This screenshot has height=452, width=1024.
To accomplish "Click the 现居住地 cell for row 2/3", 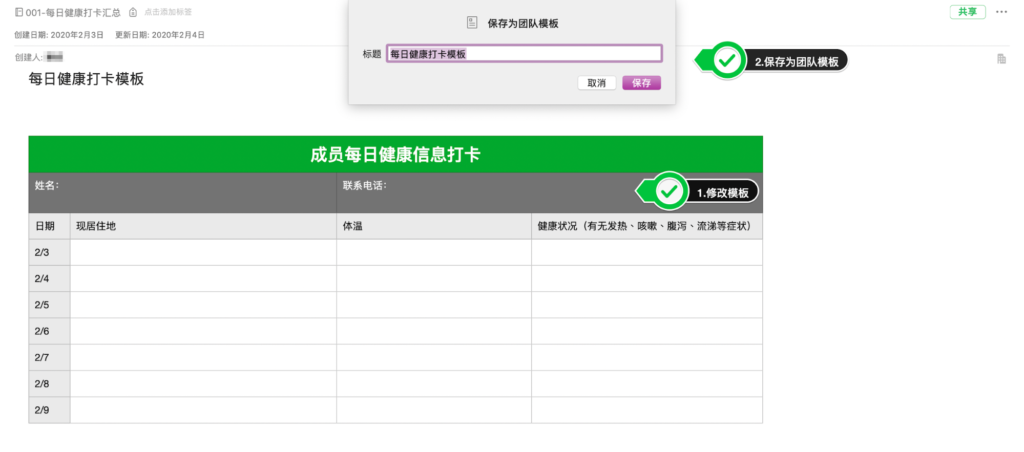I will [202, 252].
